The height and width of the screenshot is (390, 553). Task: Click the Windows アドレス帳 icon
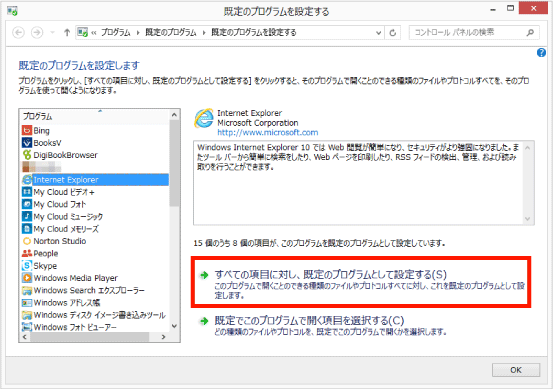click(x=27, y=303)
